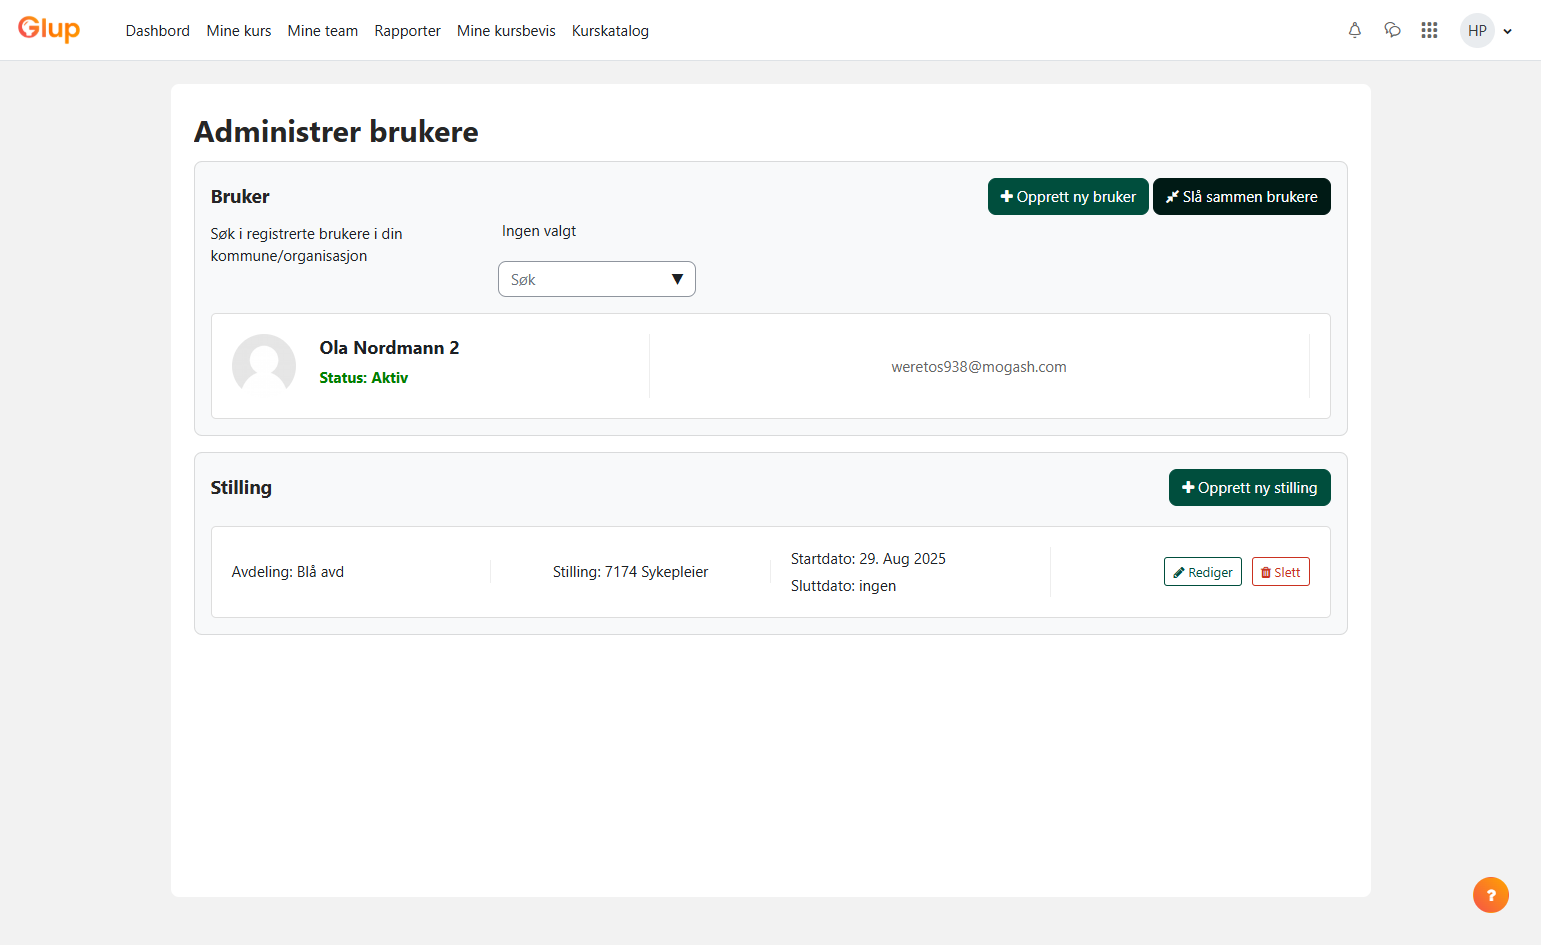This screenshot has height=945, width=1541.
Task: Open the chat messages icon
Action: coord(1392,30)
